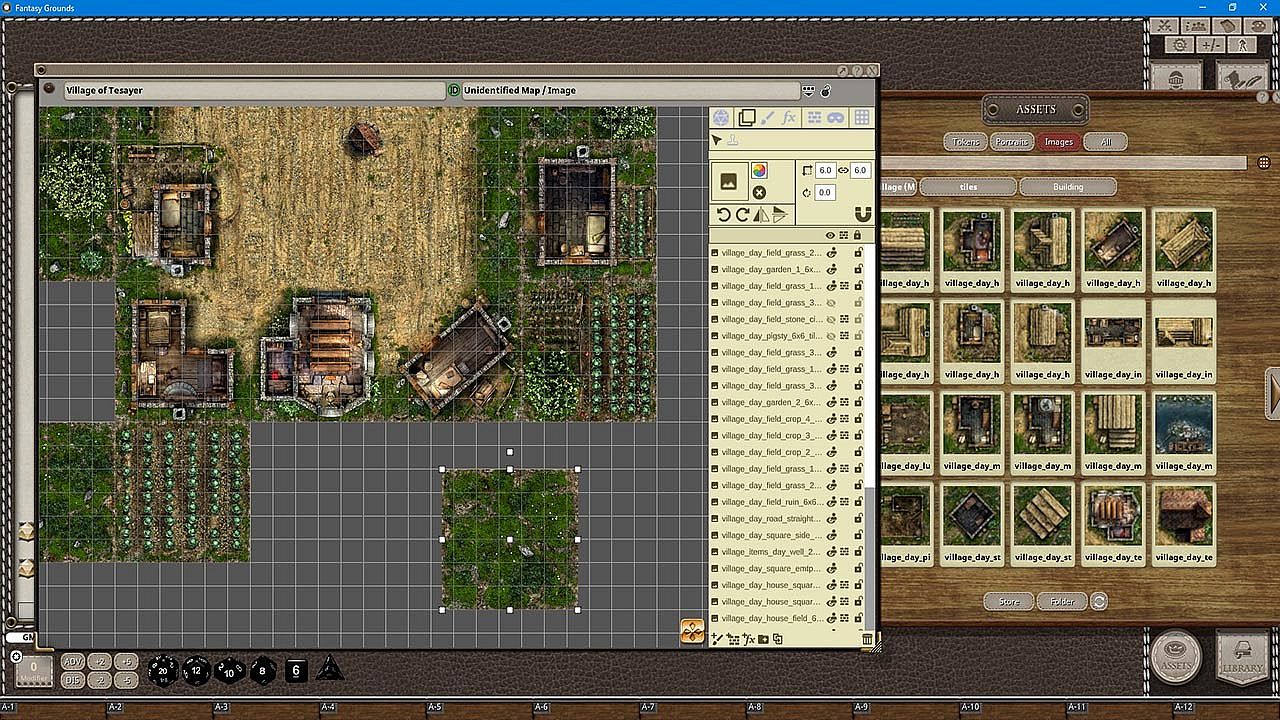
Task: Click the stamp tool icon
Action: [x=732, y=141]
